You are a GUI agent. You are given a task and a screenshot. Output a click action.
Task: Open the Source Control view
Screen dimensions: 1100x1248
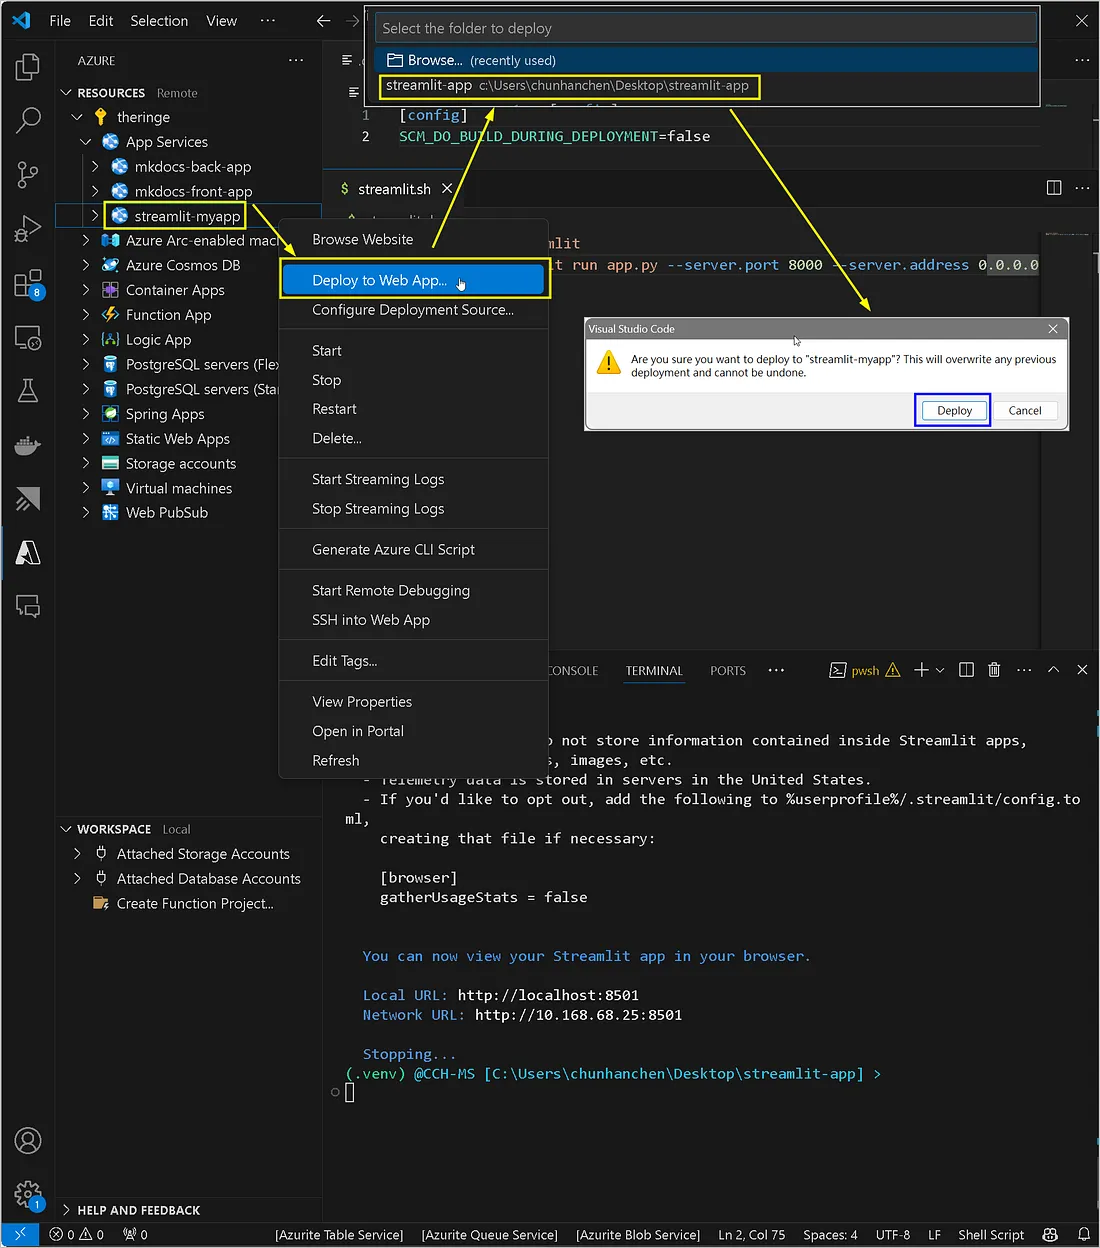click(28, 175)
